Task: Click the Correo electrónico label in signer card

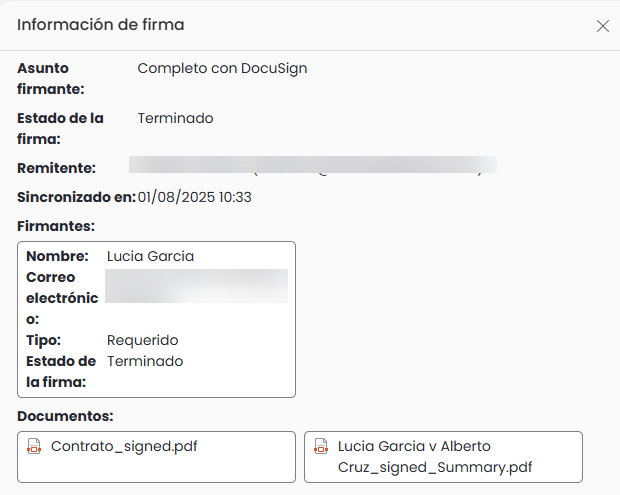Action: (62, 298)
